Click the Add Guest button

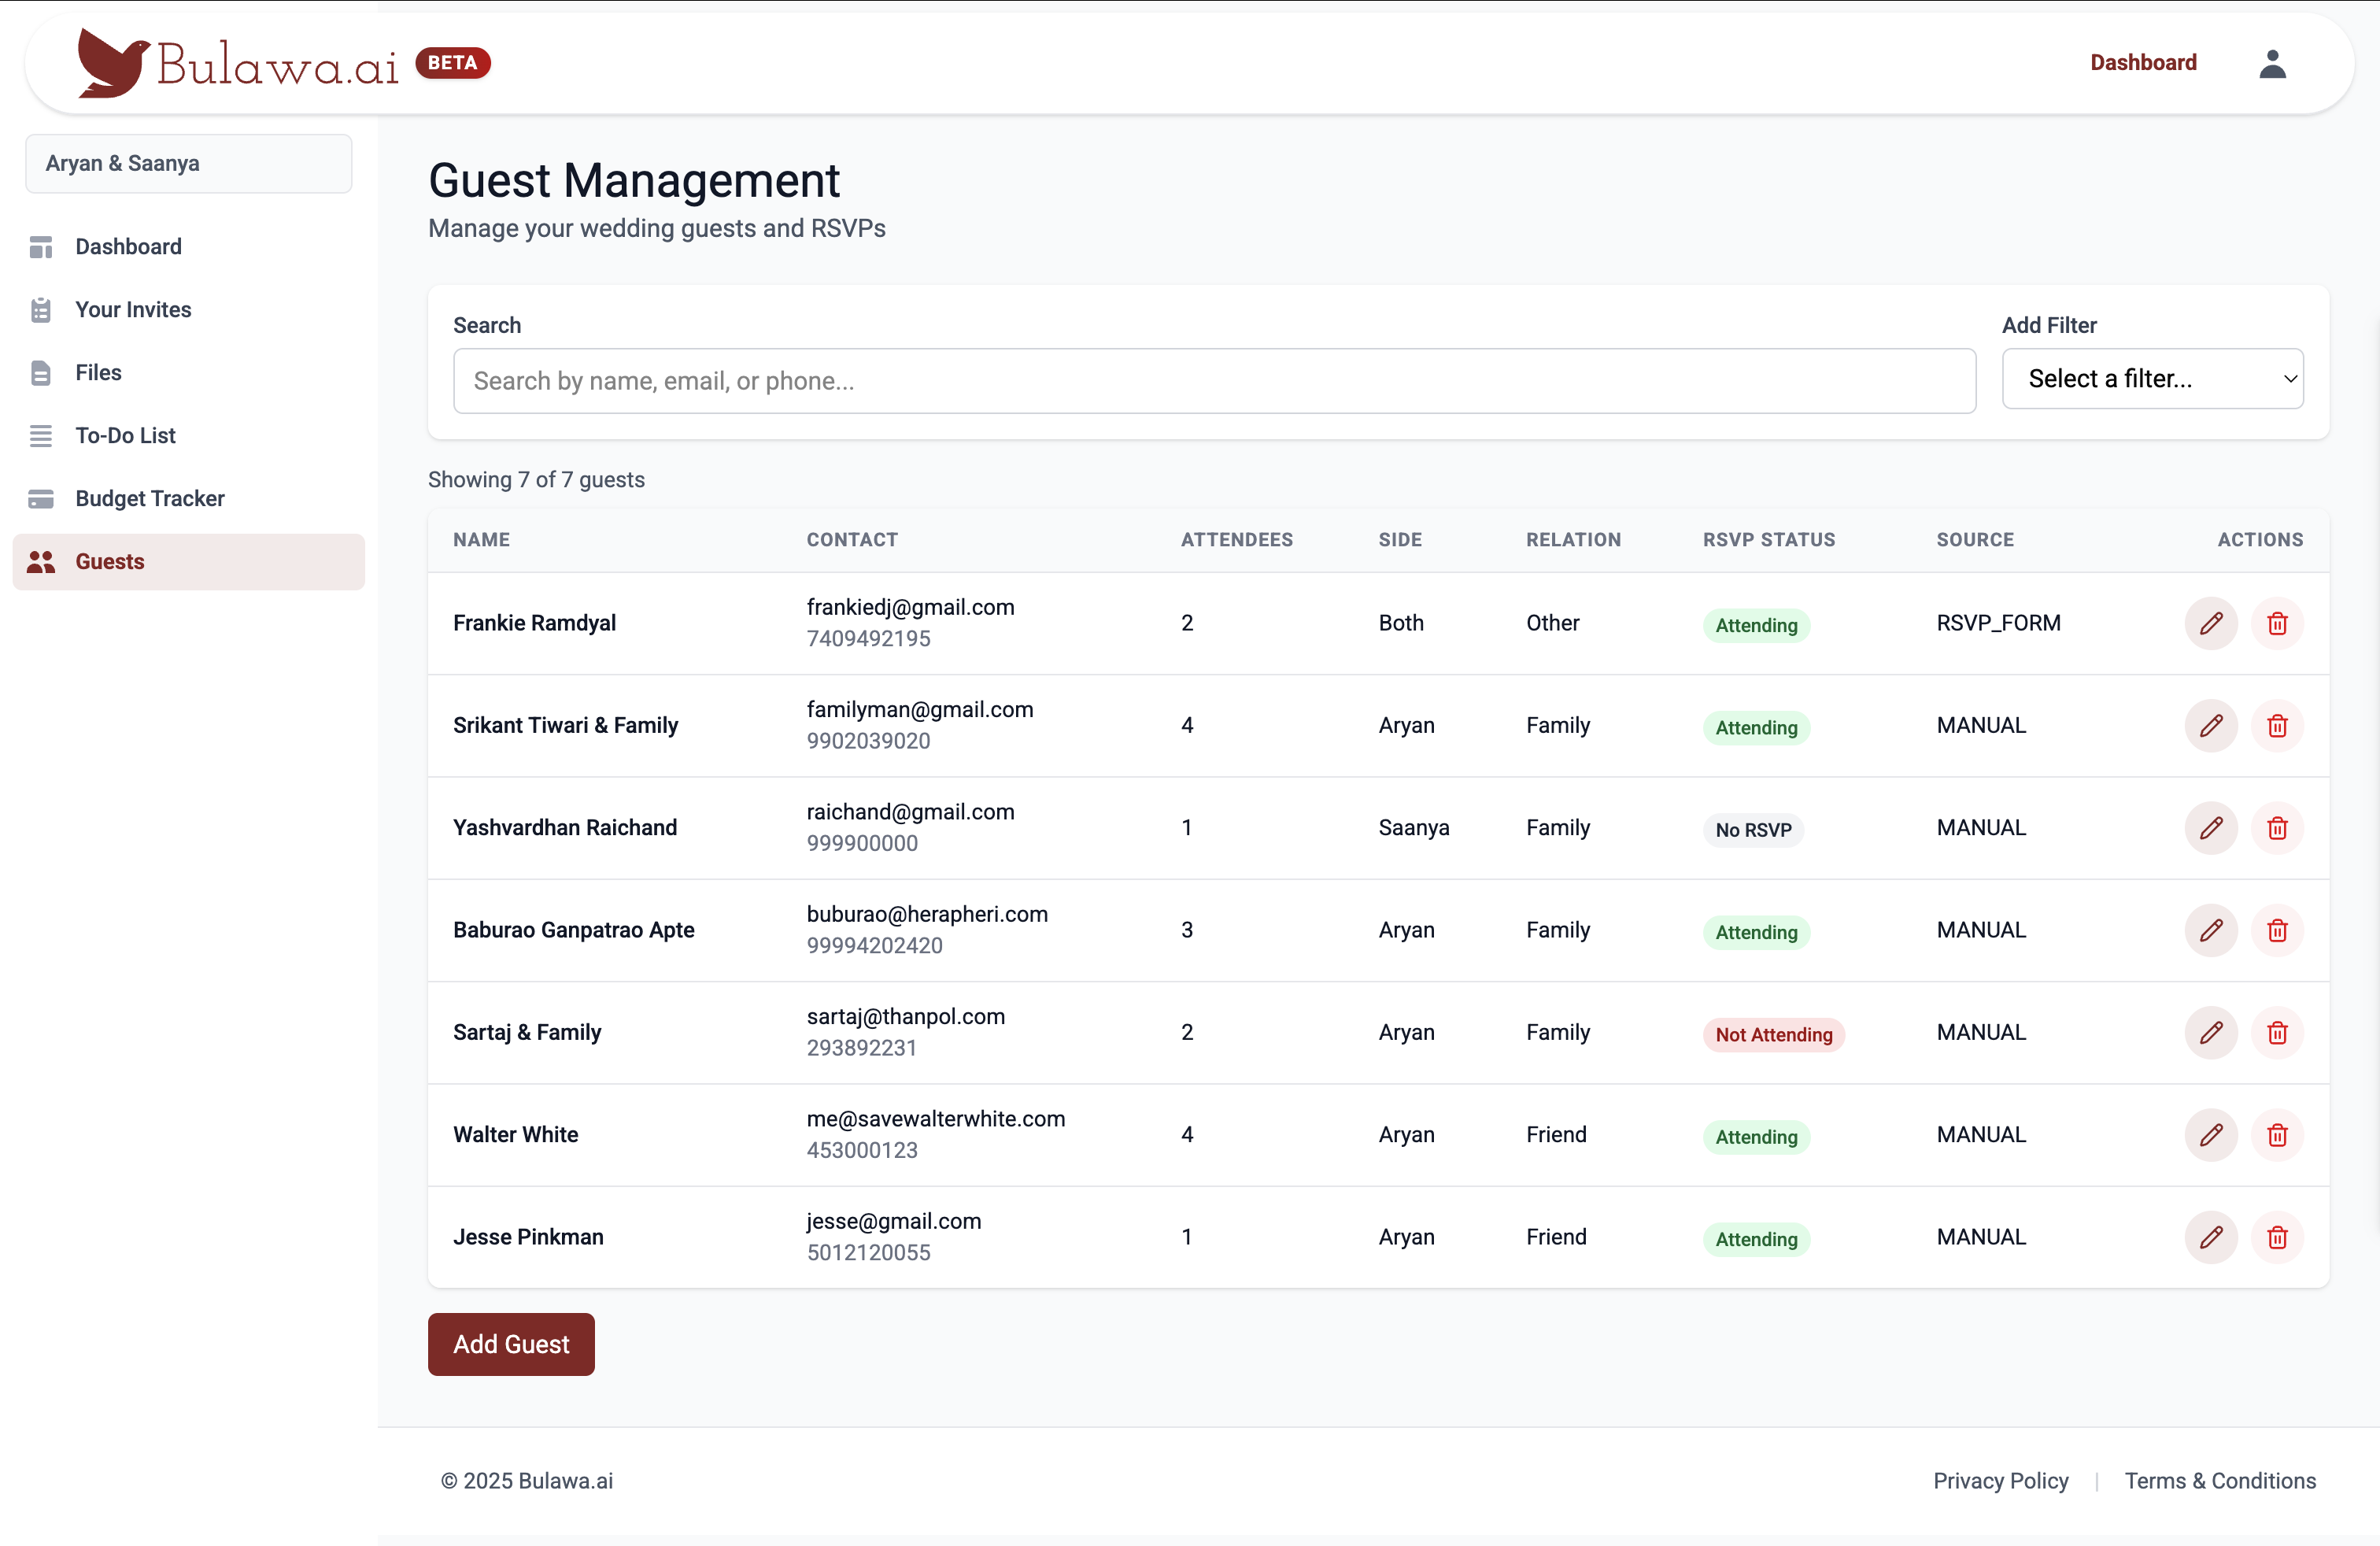511,1343
